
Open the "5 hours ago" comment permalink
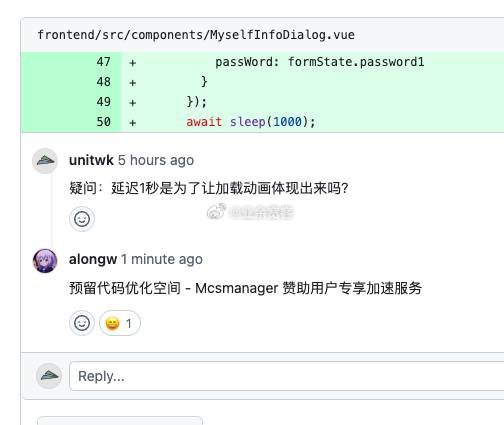156,160
